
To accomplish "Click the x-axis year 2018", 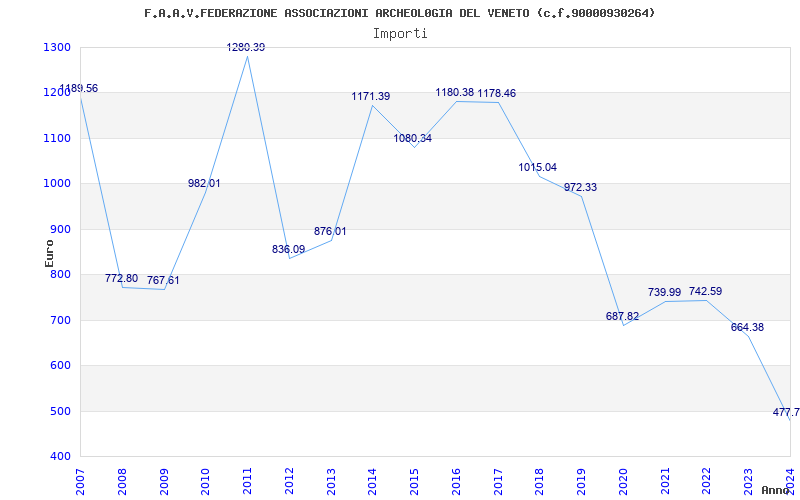I will pos(539,482).
